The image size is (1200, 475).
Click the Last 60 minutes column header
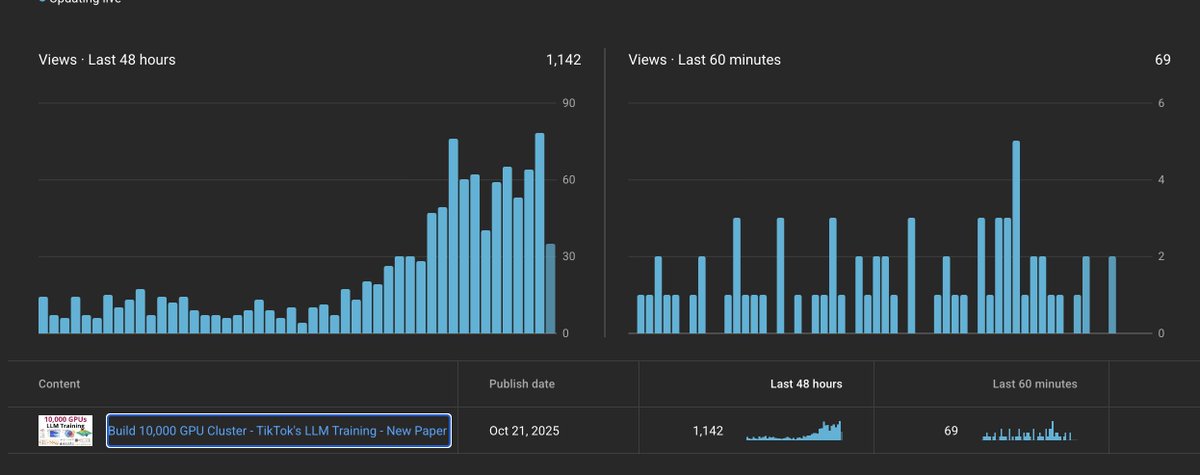point(1035,384)
